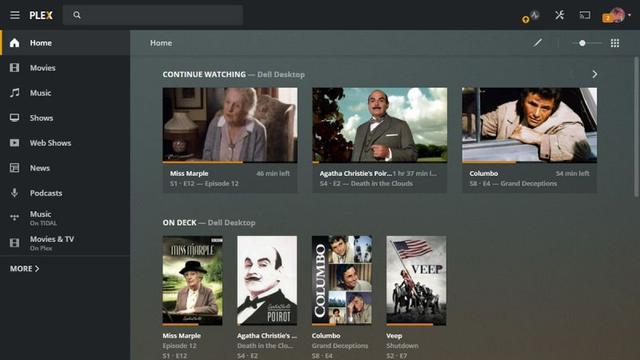Image resolution: width=640 pixels, height=360 pixels.
Task: Click the grid view icon
Action: 615,43
